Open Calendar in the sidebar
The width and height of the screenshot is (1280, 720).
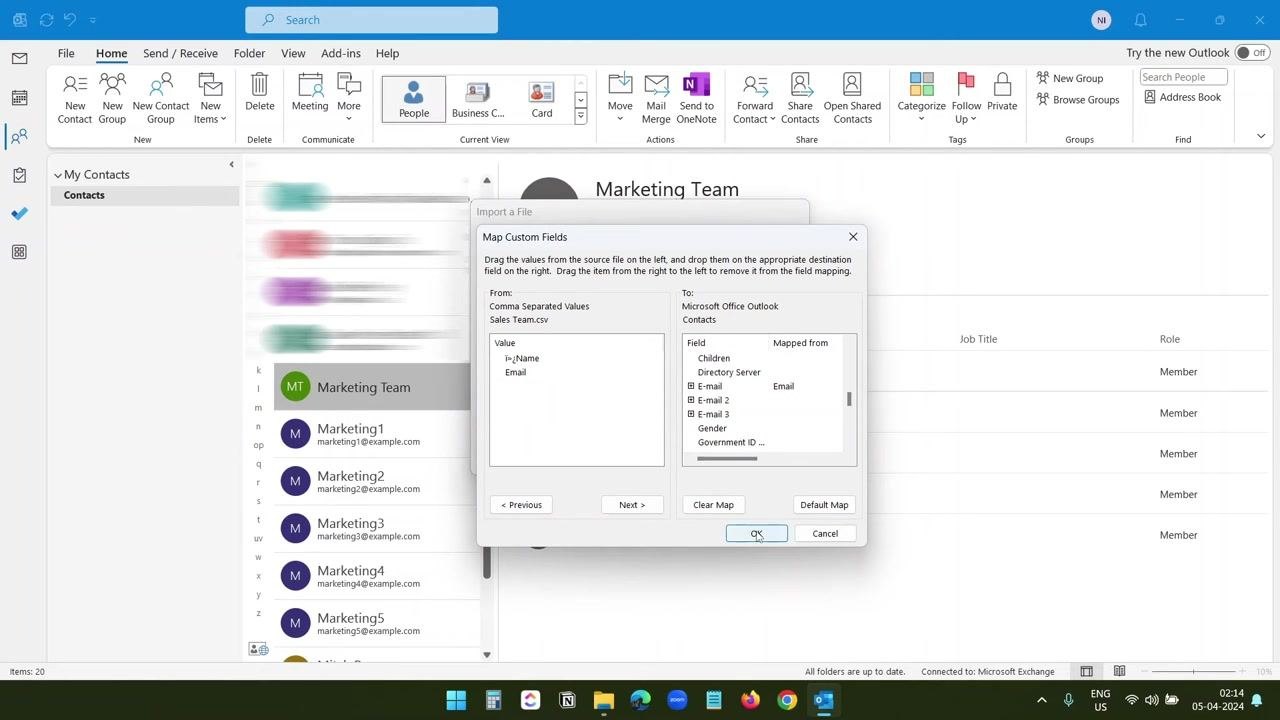[x=19, y=98]
